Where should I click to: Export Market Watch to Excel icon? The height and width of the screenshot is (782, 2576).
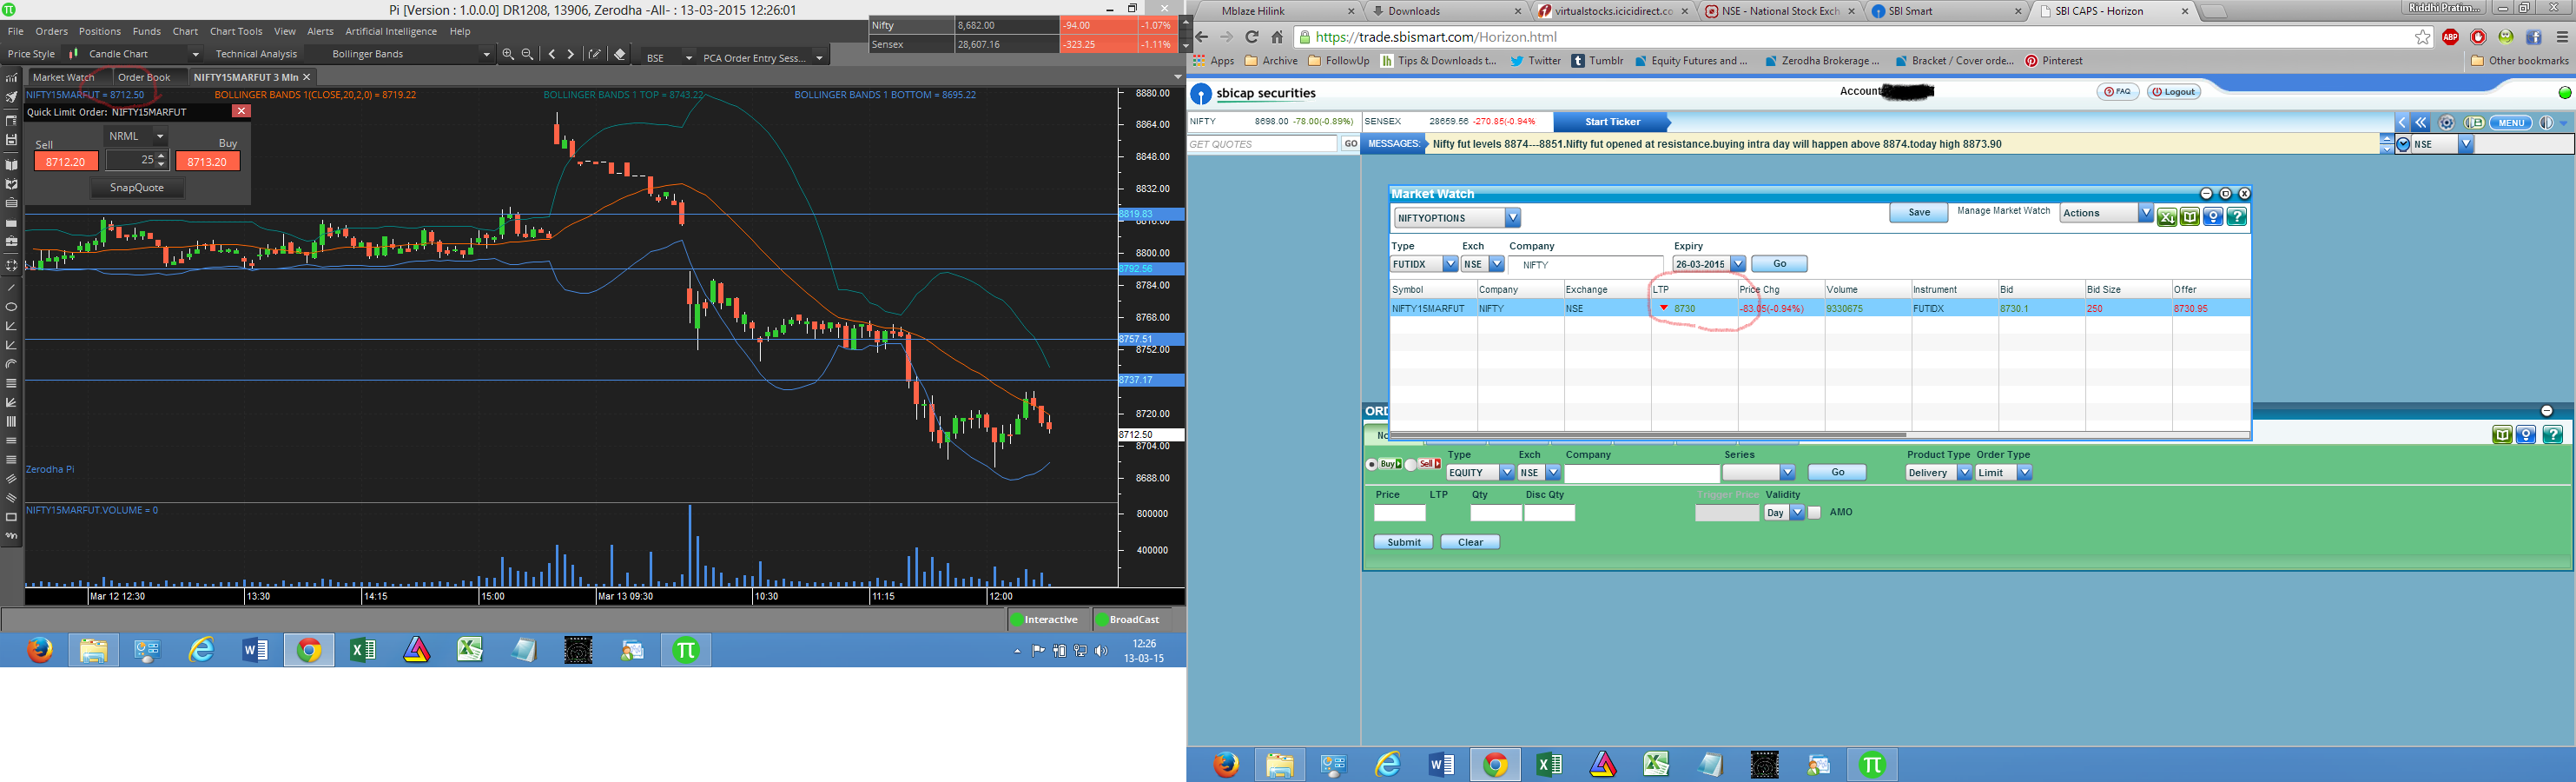(x=2166, y=217)
